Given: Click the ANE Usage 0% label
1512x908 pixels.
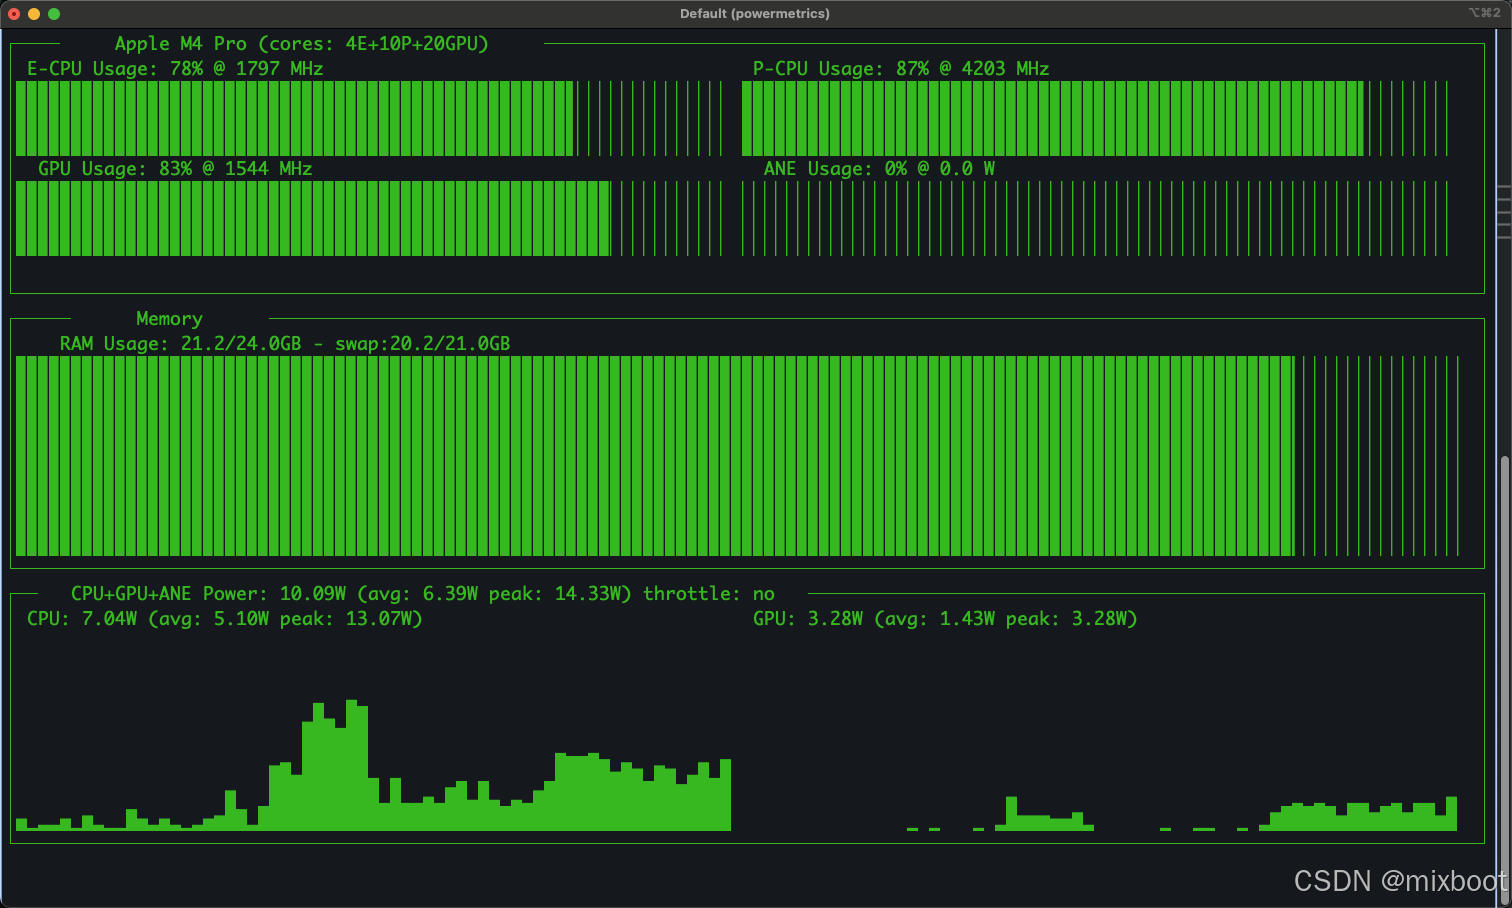Looking at the screenshot, I should coord(879,169).
